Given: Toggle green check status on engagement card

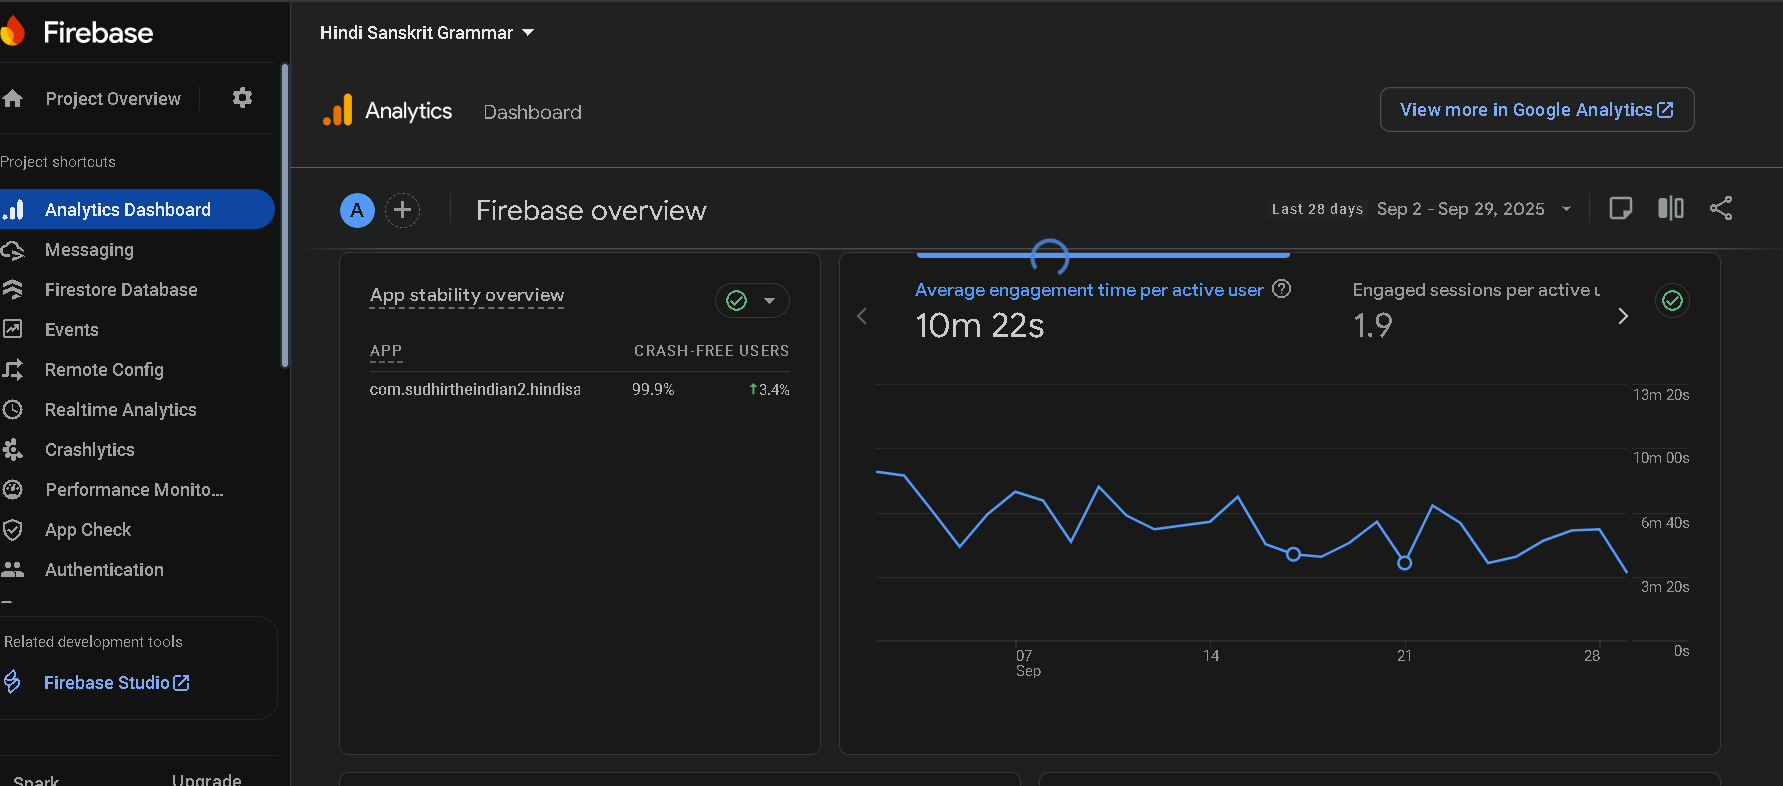Looking at the screenshot, I should (x=1672, y=301).
